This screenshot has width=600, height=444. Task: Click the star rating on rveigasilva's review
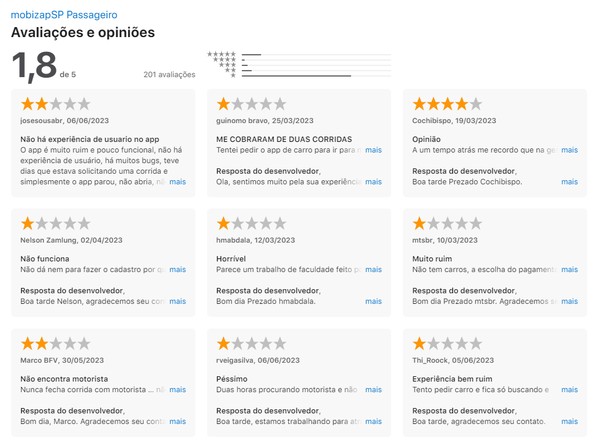point(251,343)
